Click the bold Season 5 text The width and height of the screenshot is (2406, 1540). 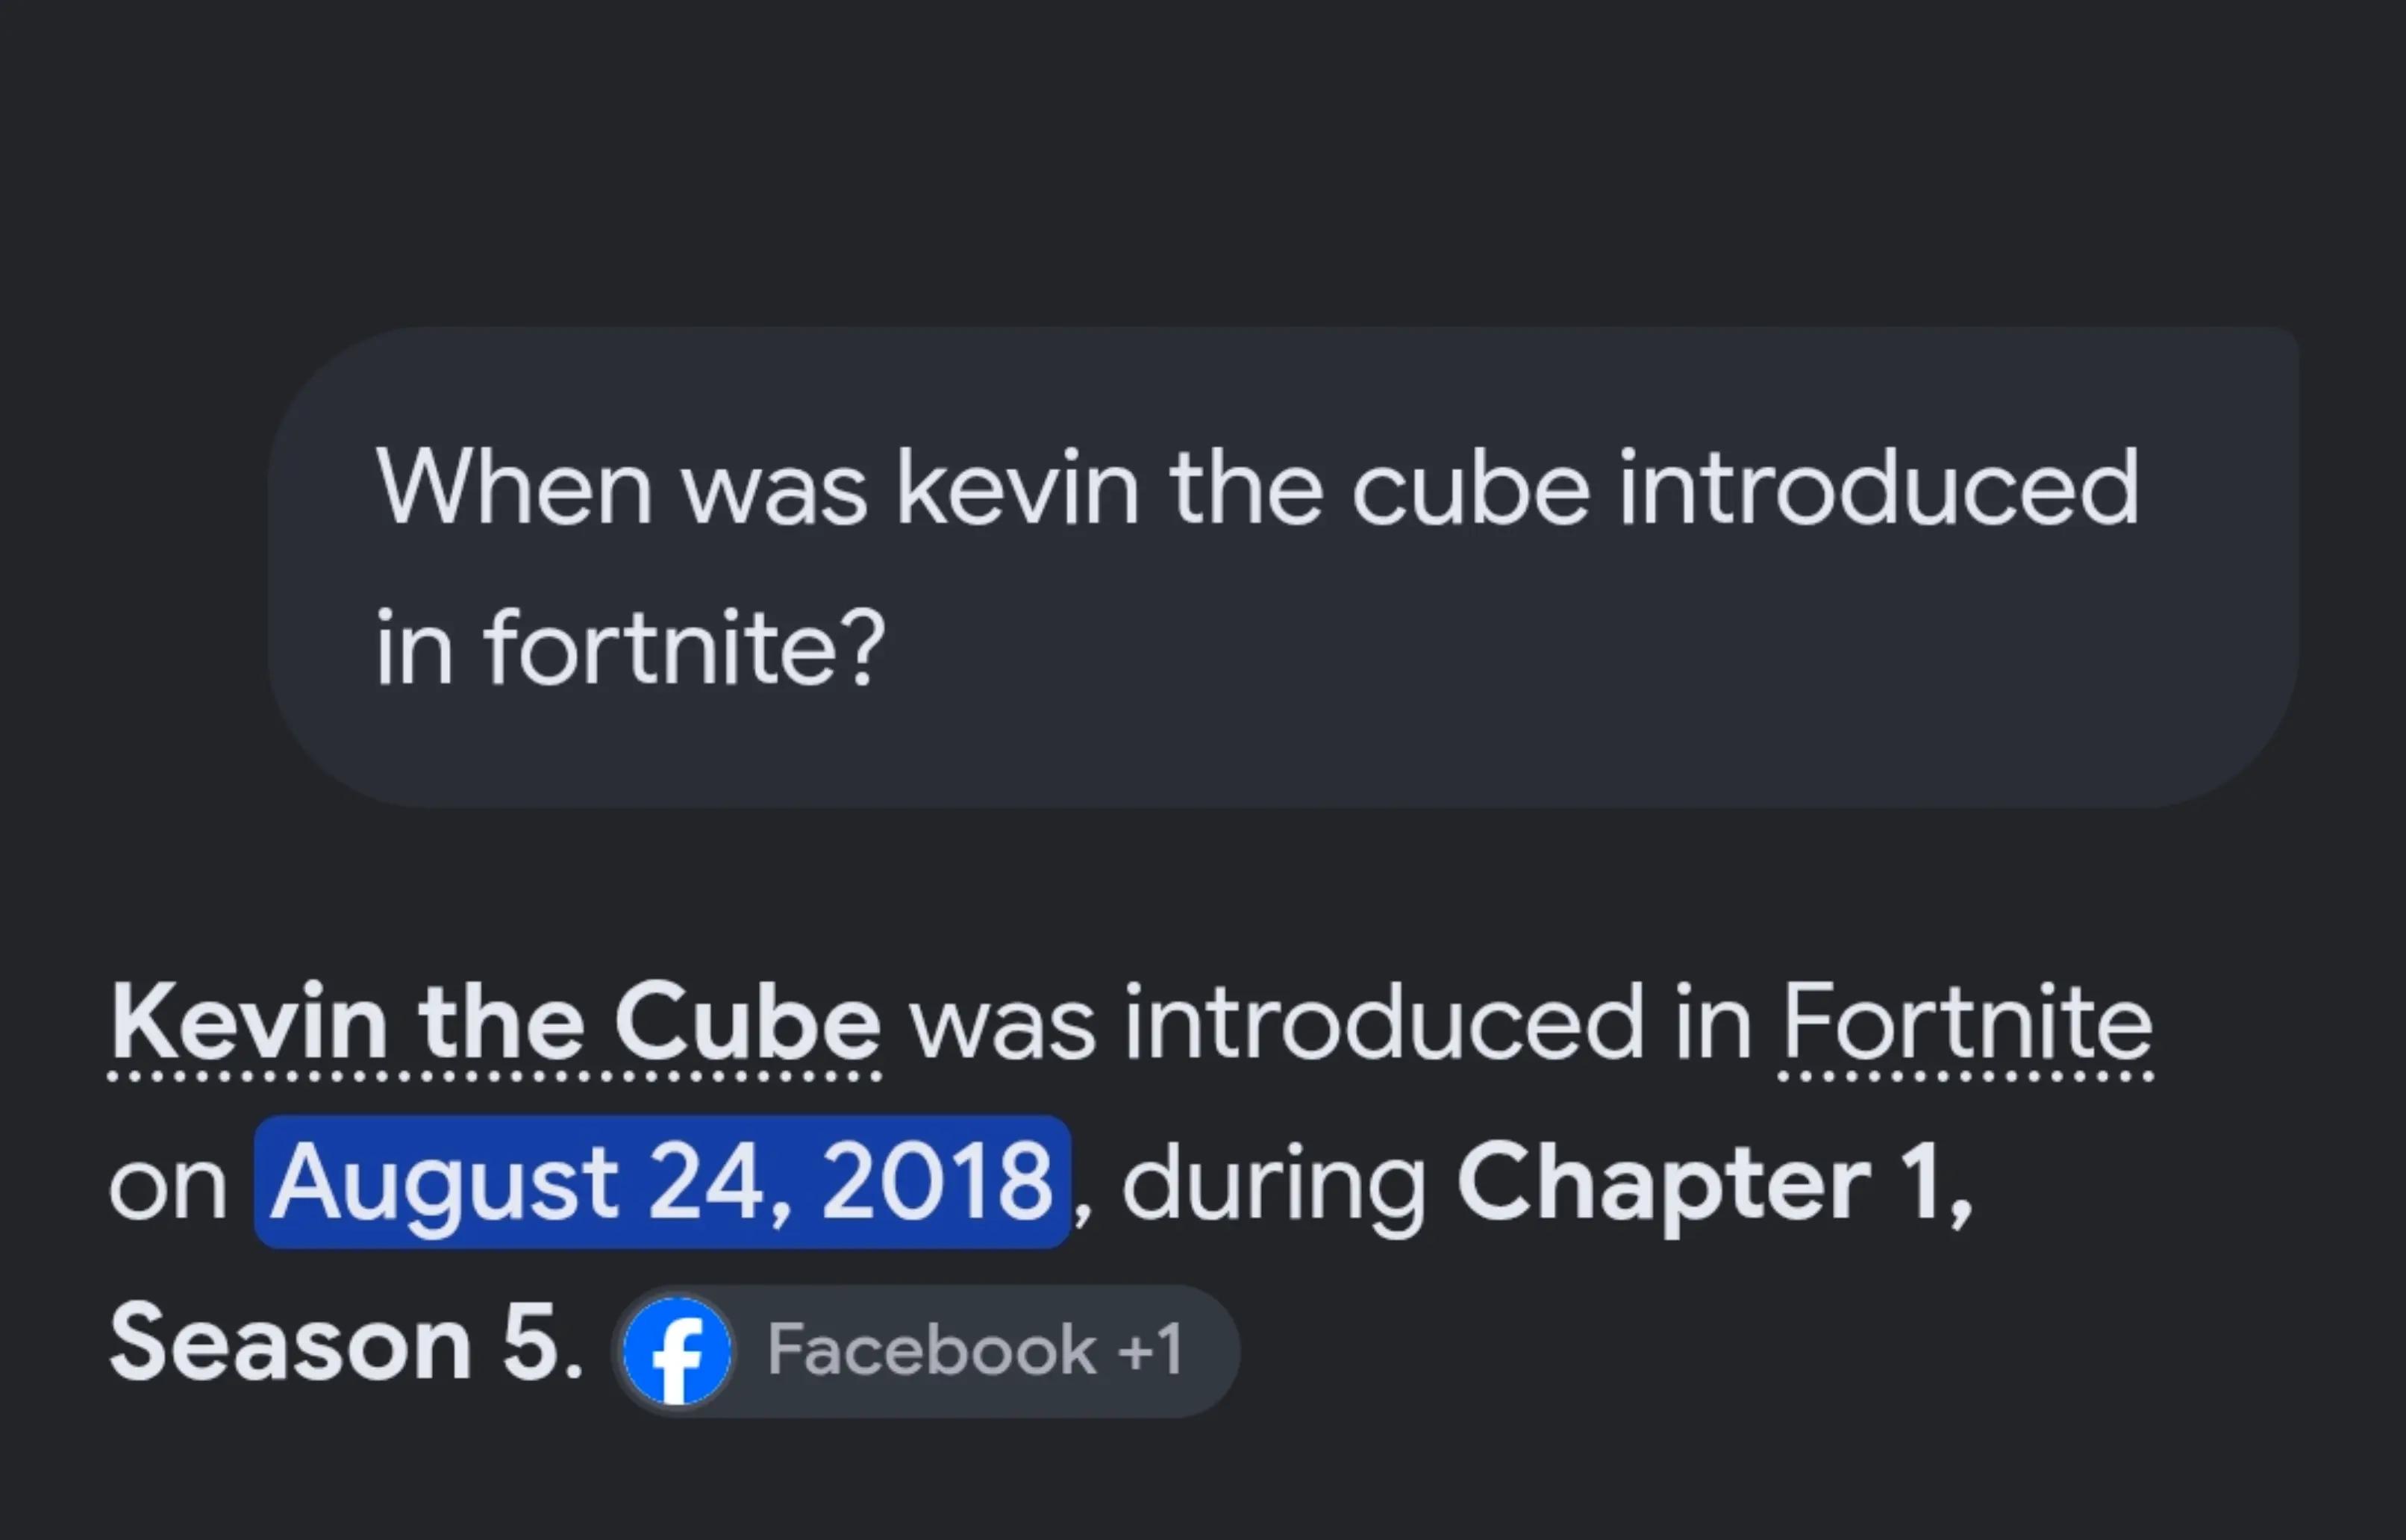coord(346,1343)
